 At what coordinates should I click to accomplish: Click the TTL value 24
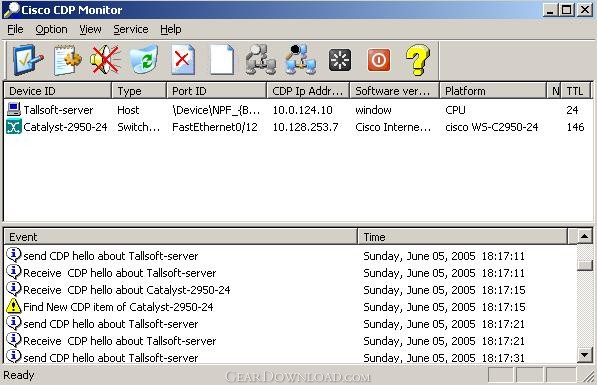pos(572,110)
